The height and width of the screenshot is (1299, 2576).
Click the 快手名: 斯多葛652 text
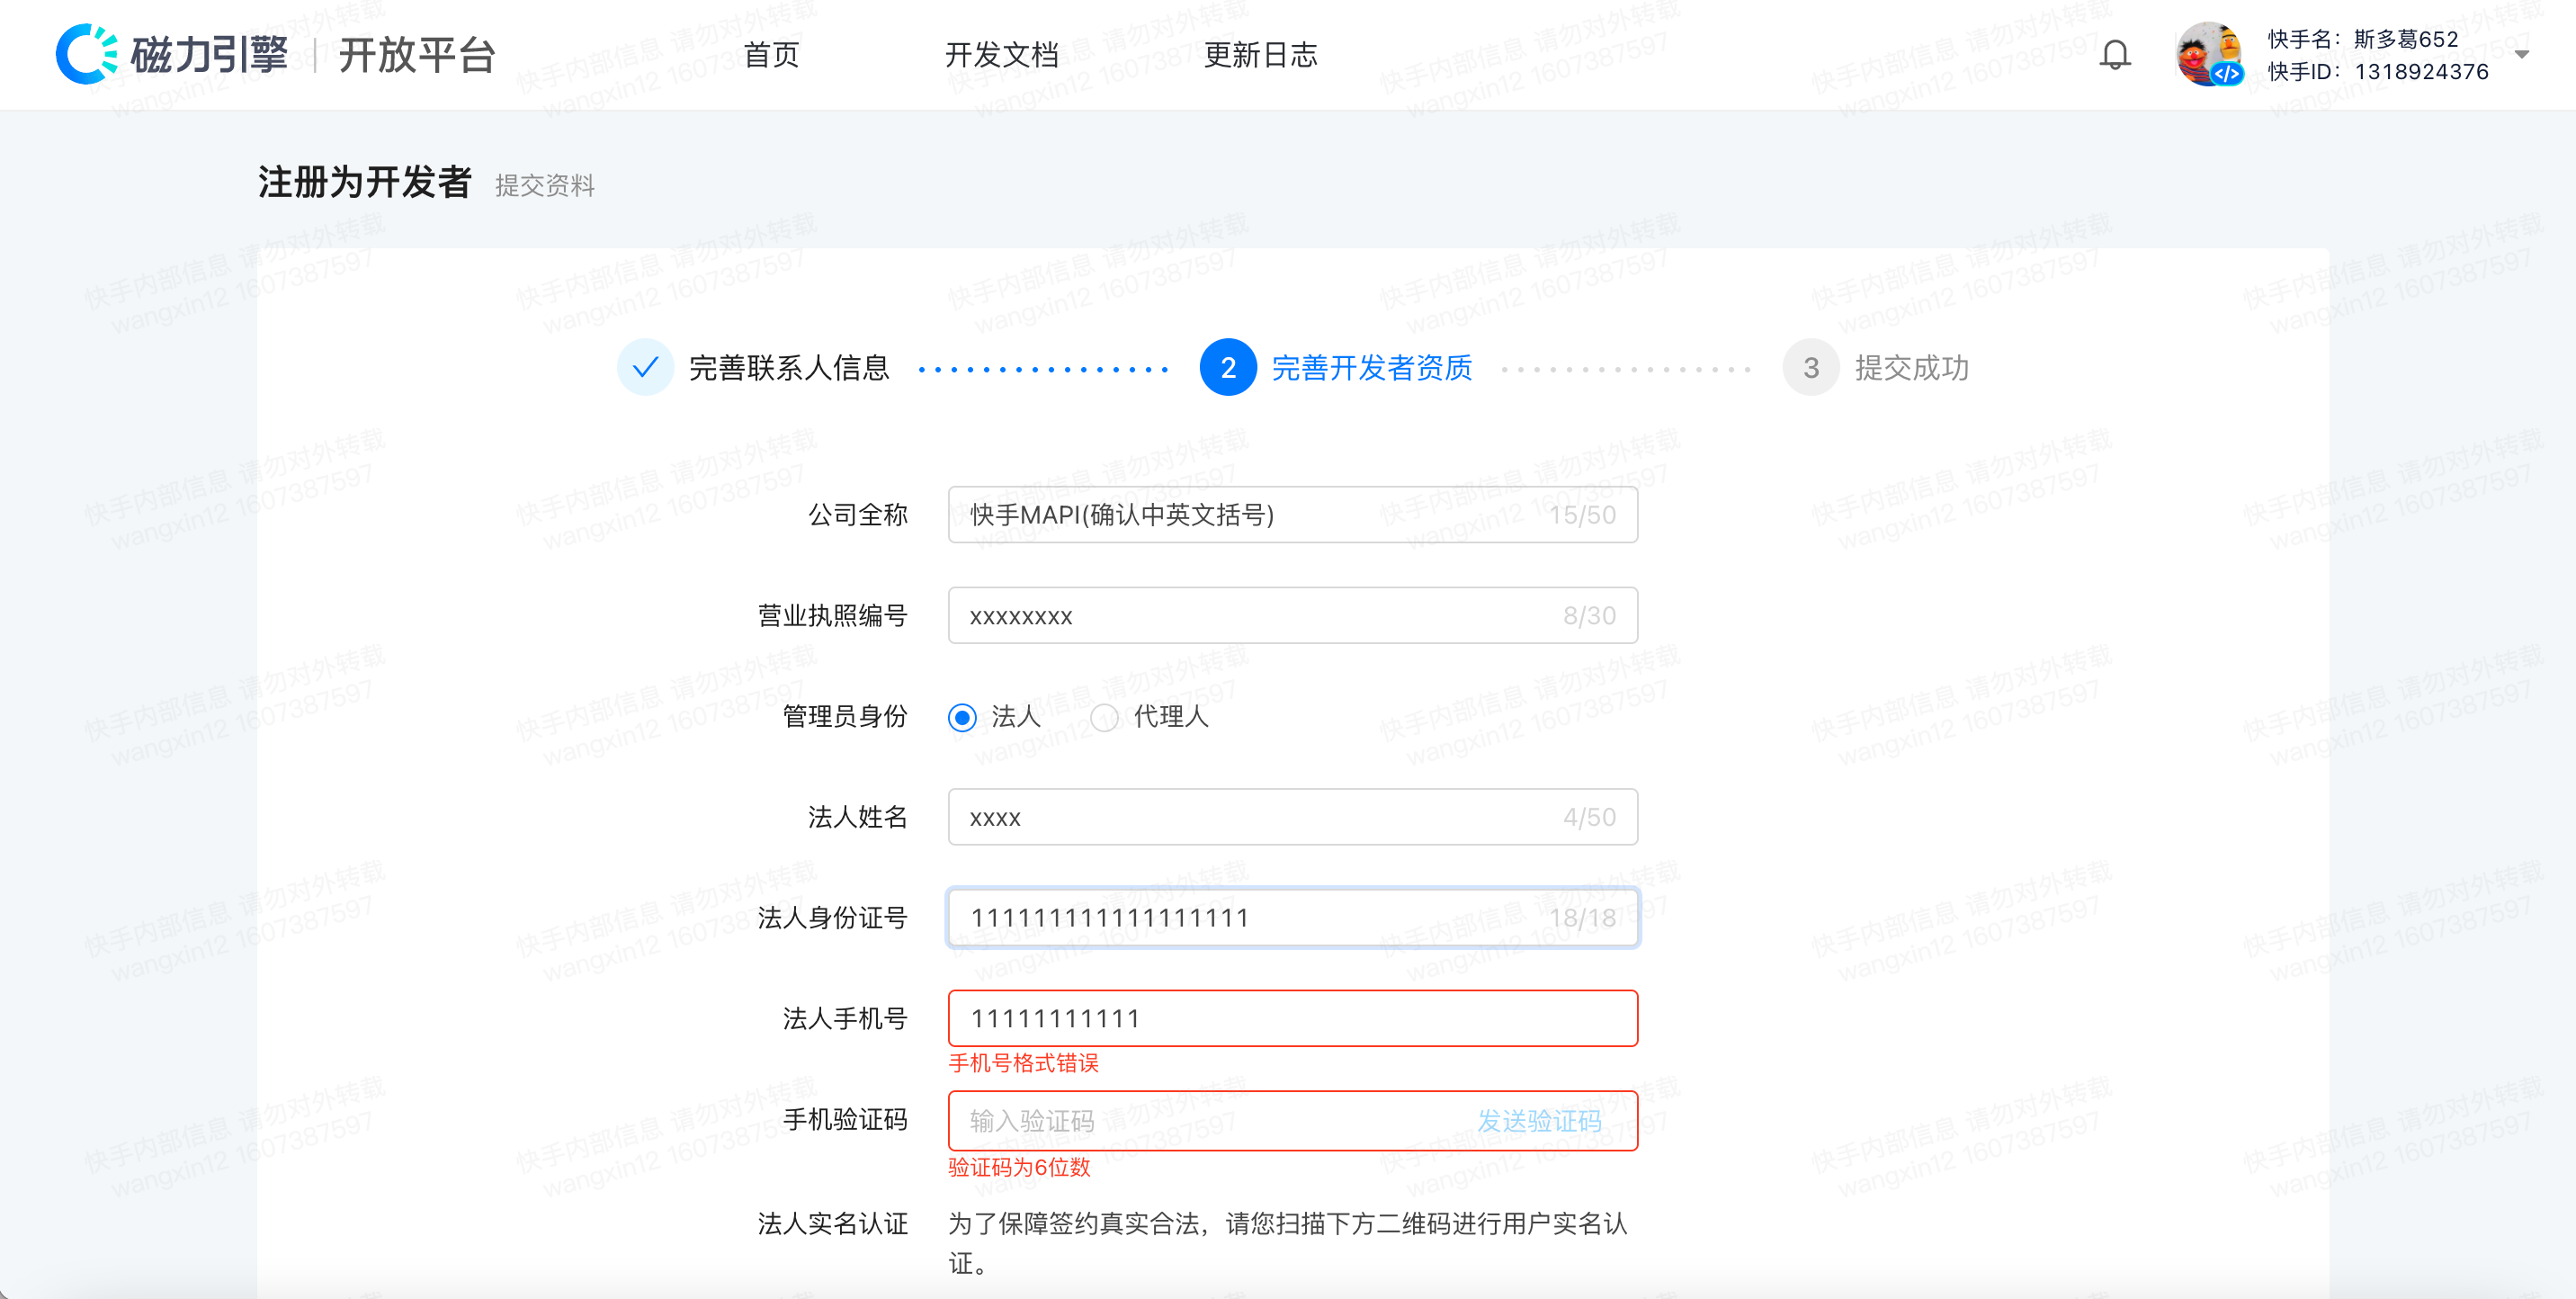(2362, 39)
